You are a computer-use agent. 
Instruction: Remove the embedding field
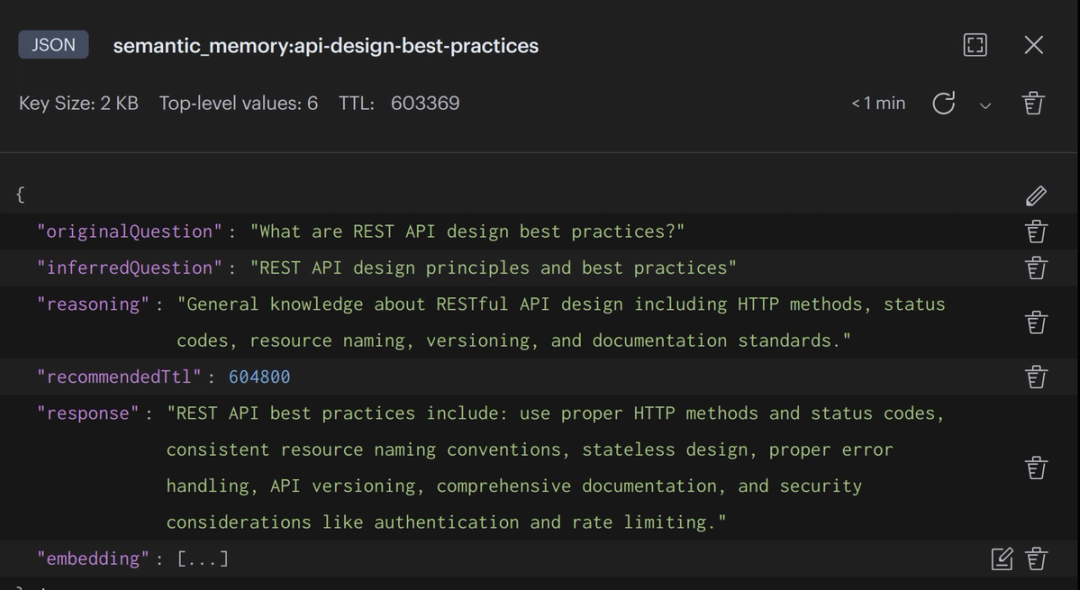[1036, 558]
